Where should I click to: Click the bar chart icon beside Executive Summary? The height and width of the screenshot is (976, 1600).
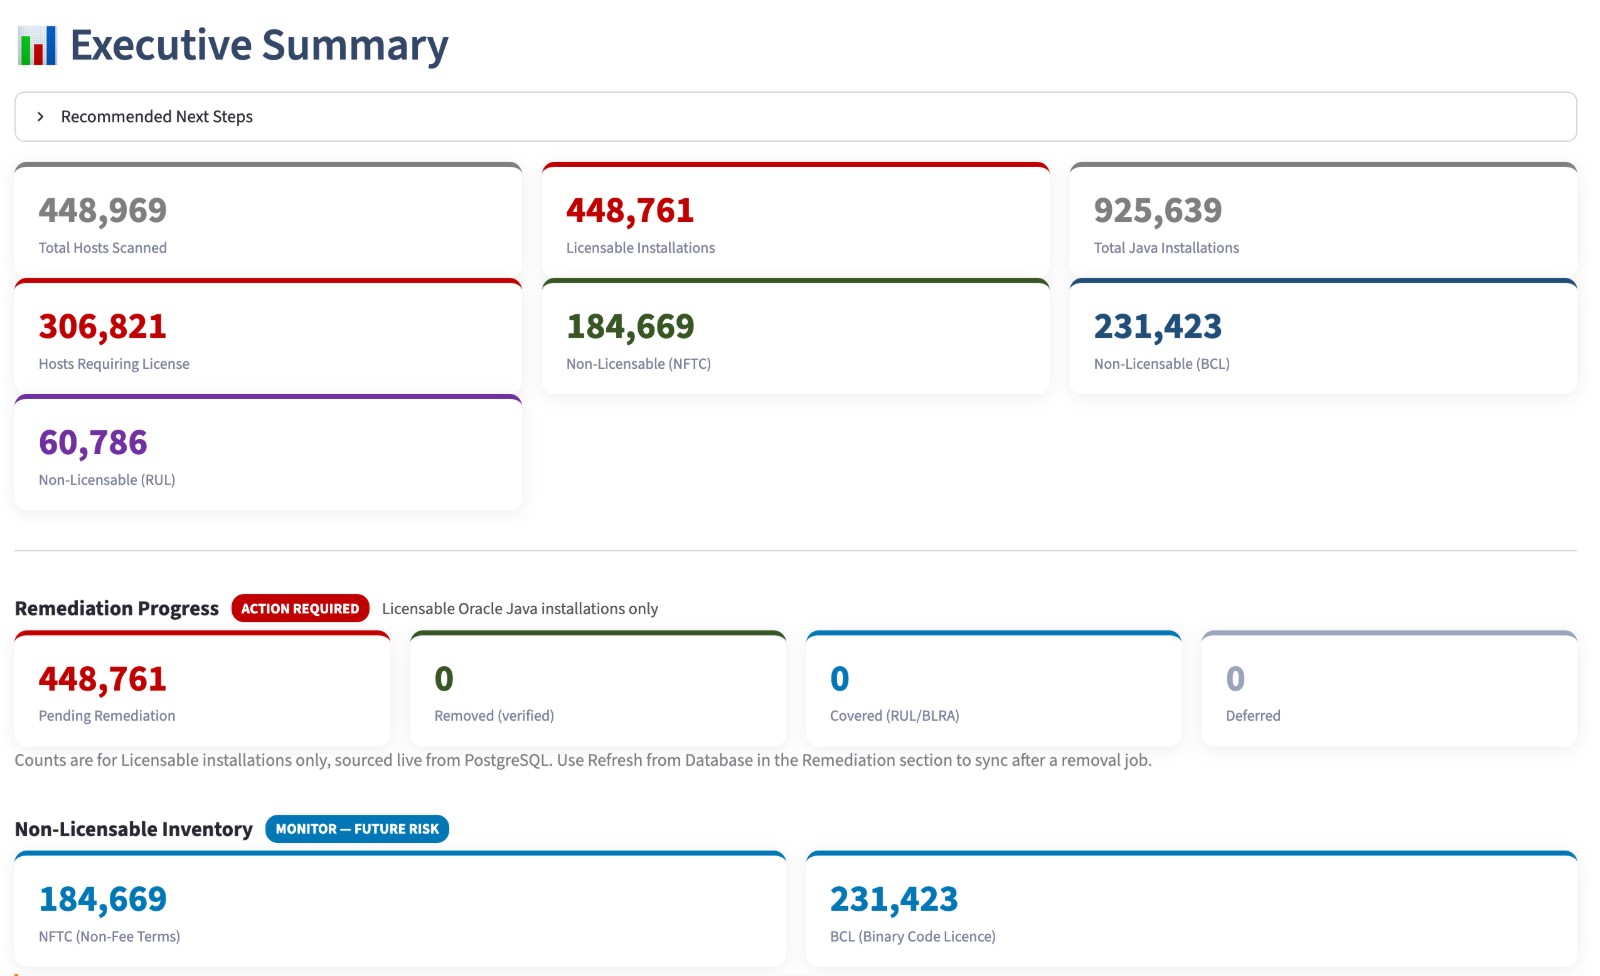pyautogui.click(x=37, y=45)
